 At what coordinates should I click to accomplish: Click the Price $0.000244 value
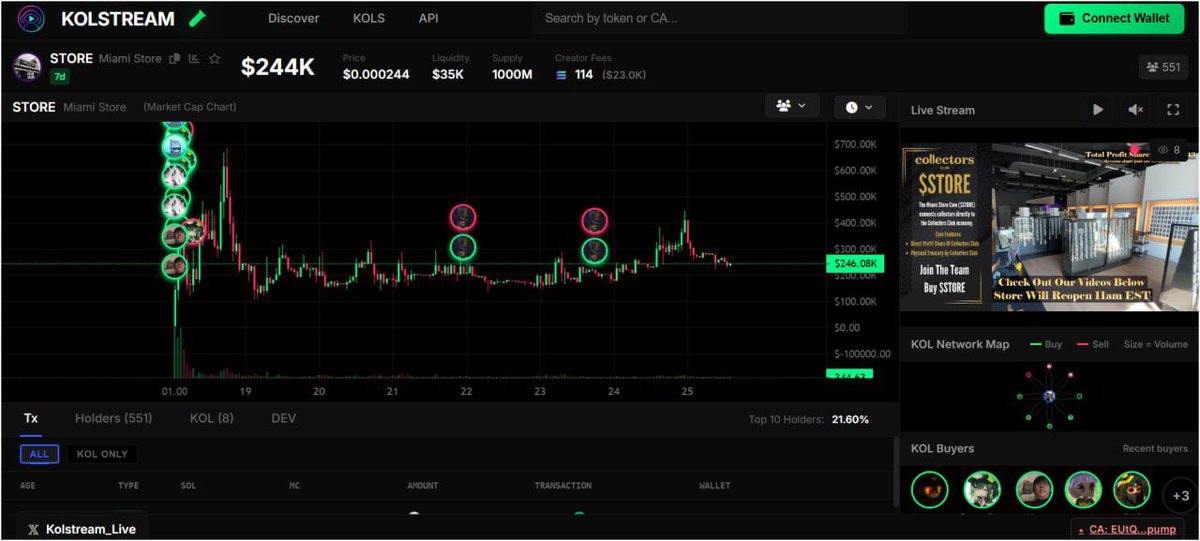376,75
